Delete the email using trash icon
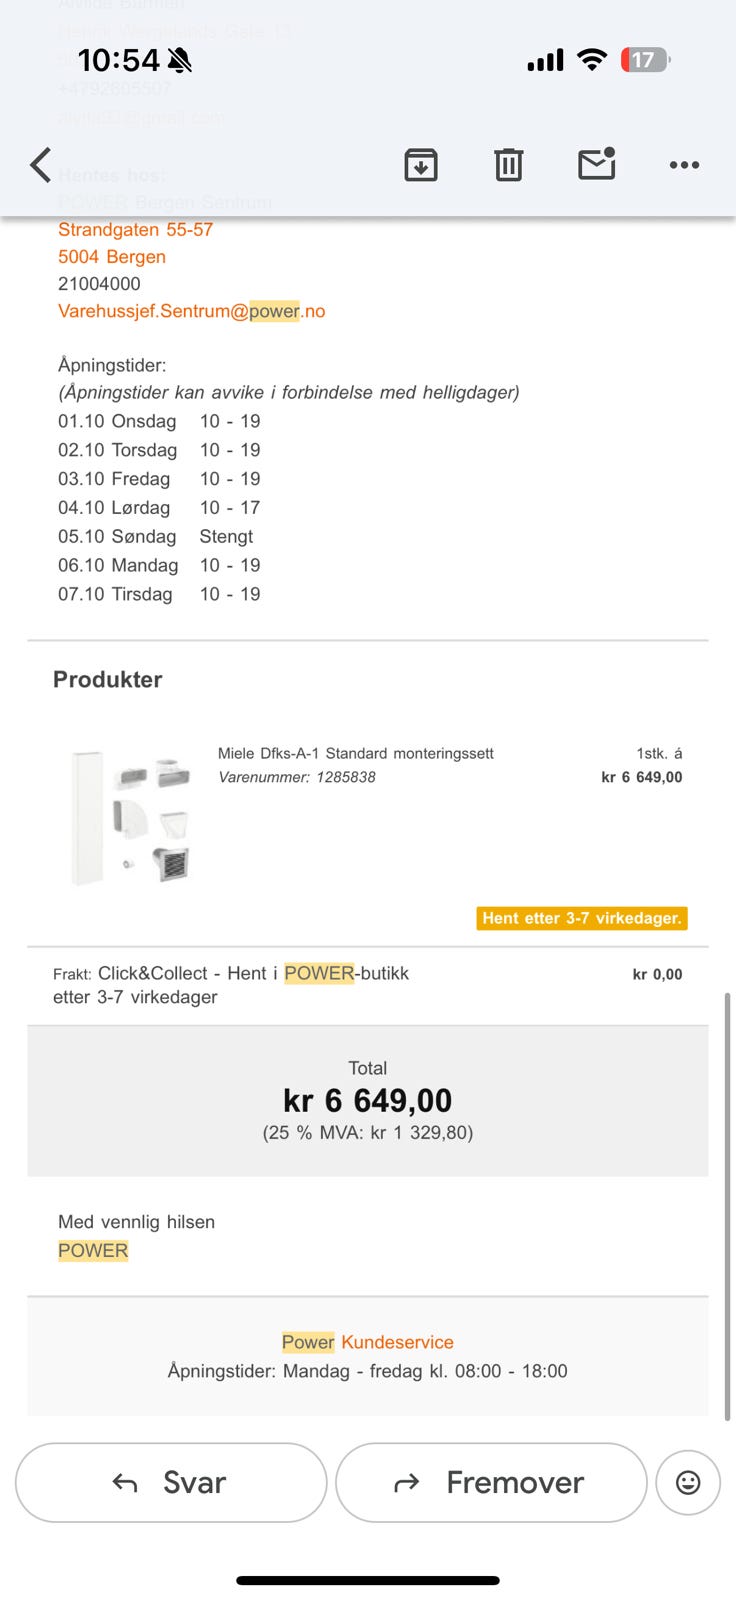 click(509, 165)
